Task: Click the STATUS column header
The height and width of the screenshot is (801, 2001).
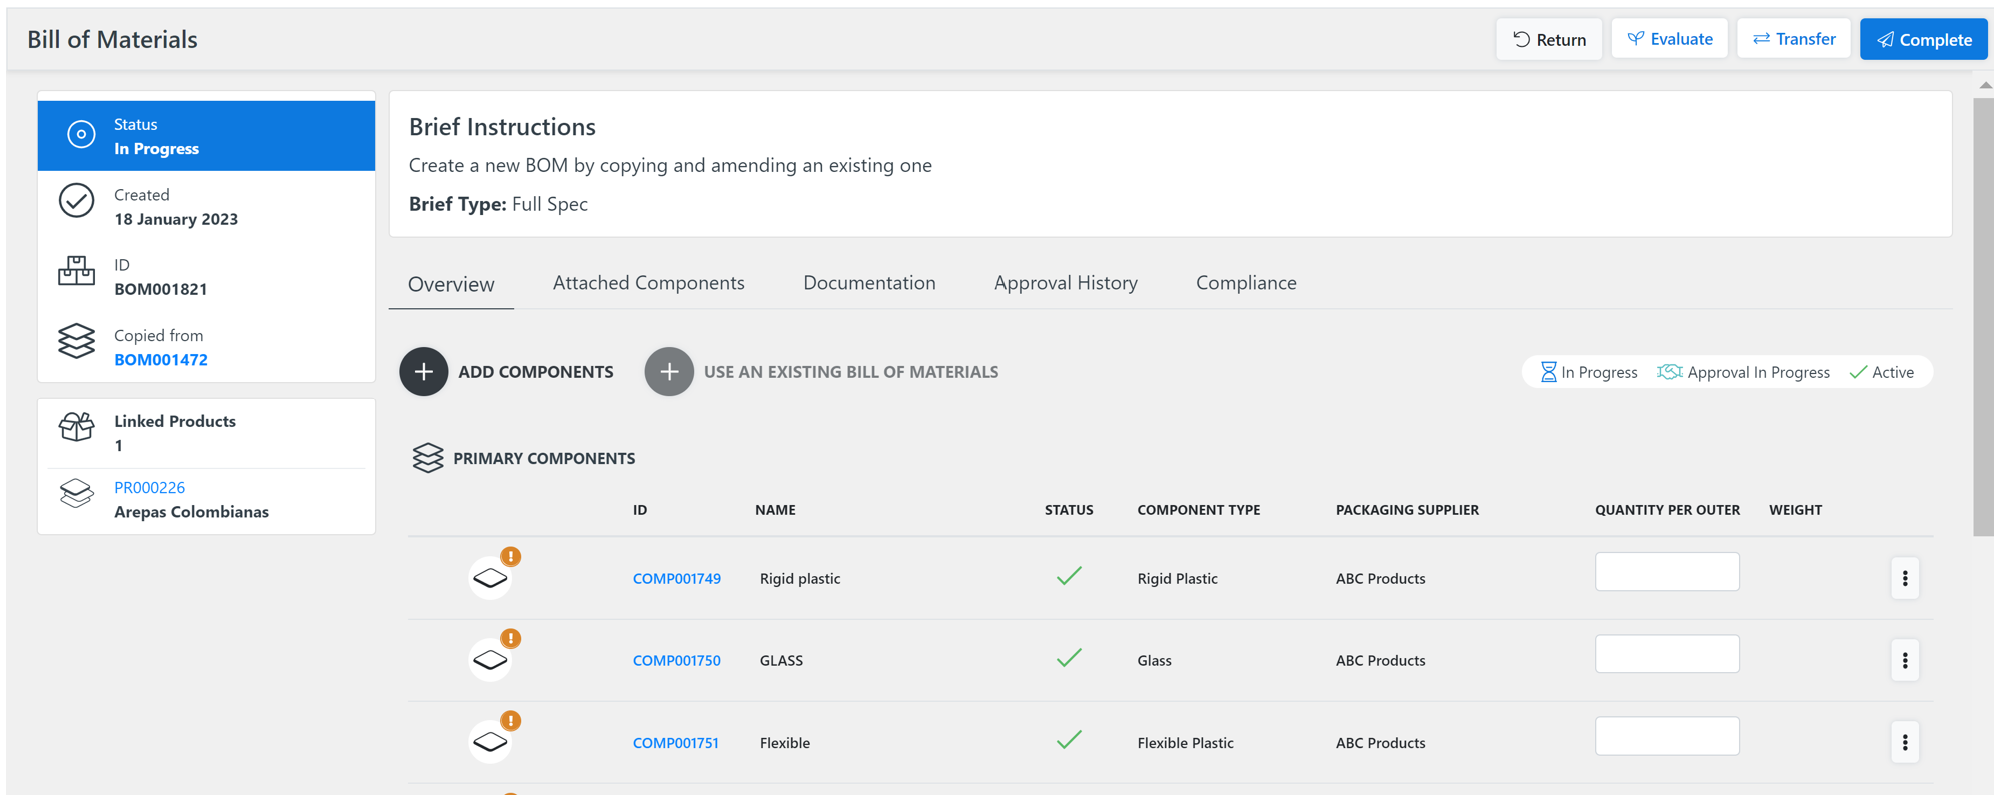Action: (1069, 510)
